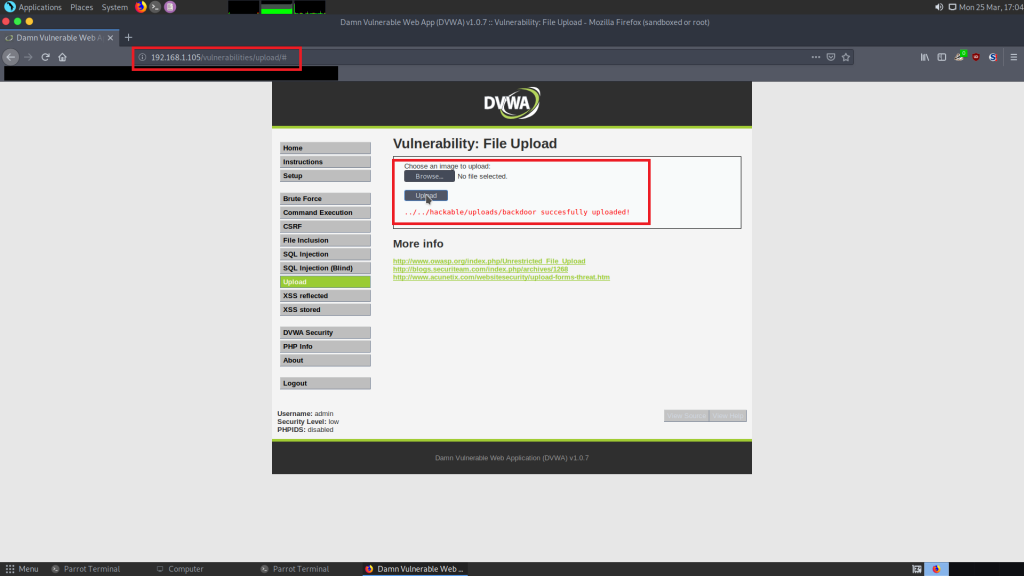Click the browser reload page icon
The image size is (1024, 576).
click(45, 57)
